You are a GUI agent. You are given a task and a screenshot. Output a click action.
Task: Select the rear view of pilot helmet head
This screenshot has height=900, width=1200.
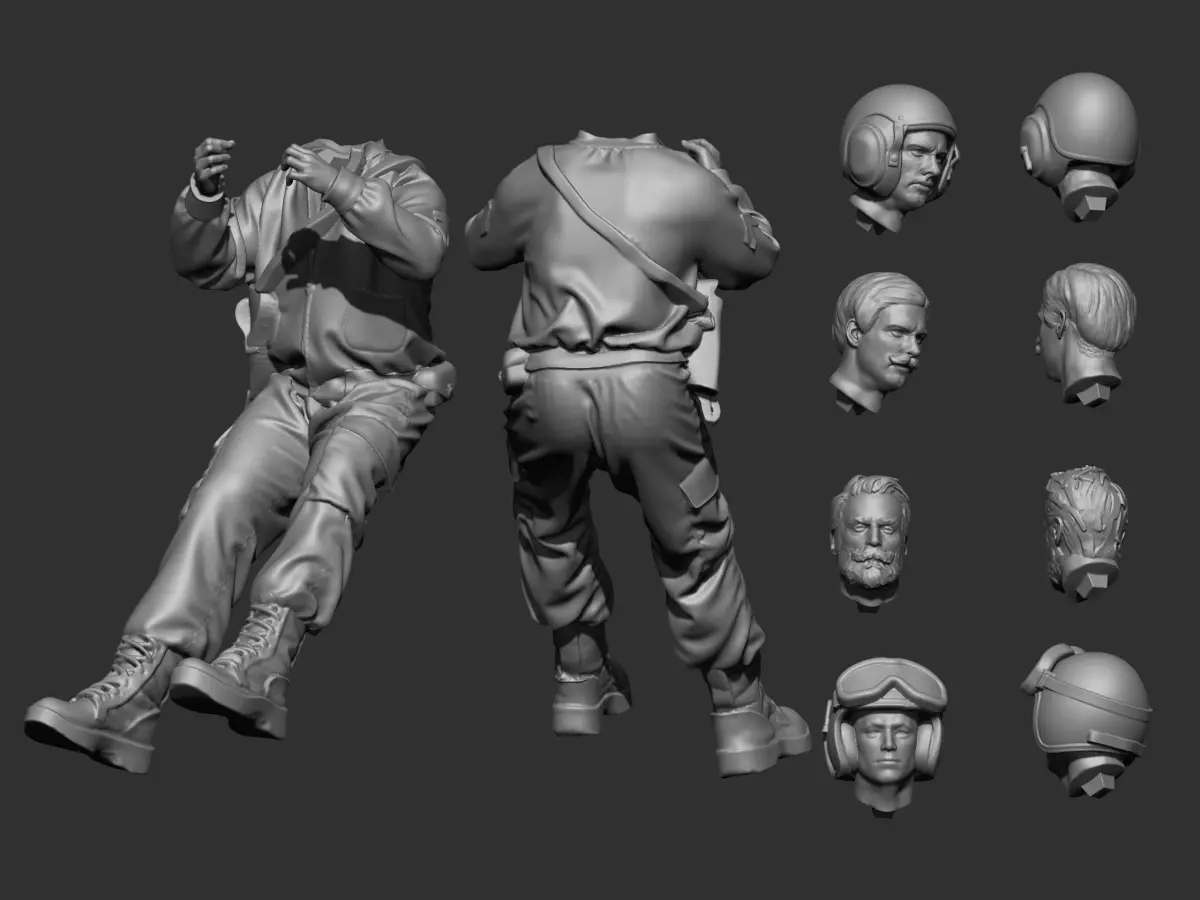click(x=1080, y=145)
